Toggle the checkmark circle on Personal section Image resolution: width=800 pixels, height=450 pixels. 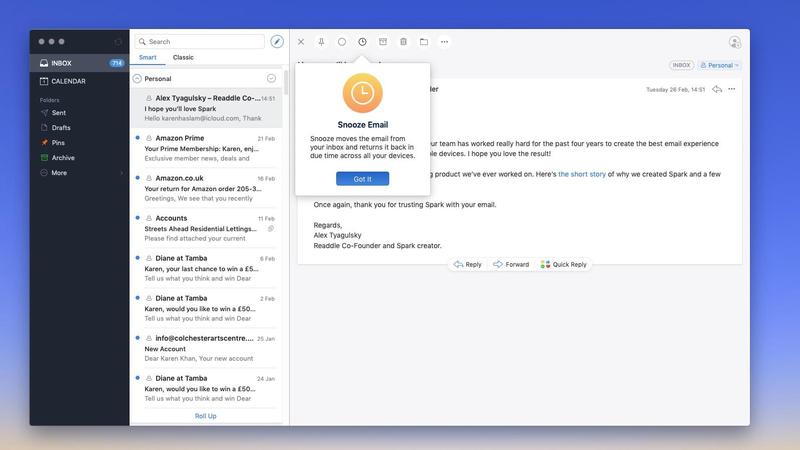click(271, 78)
